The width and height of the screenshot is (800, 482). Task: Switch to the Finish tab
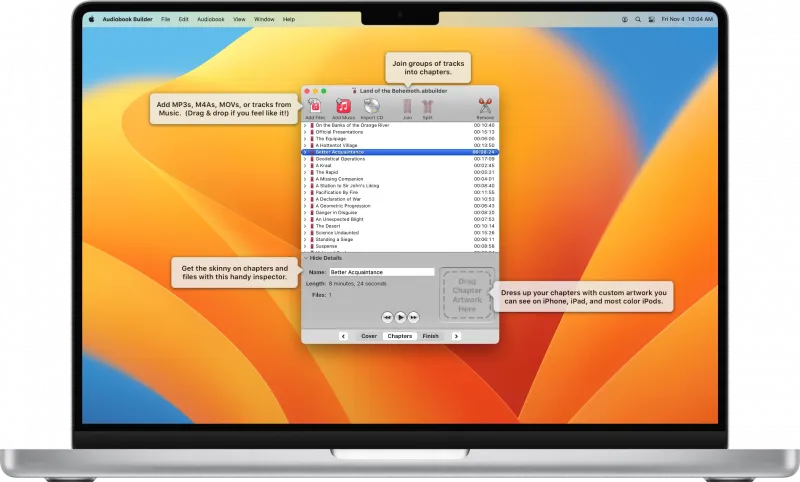click(431, 336)
